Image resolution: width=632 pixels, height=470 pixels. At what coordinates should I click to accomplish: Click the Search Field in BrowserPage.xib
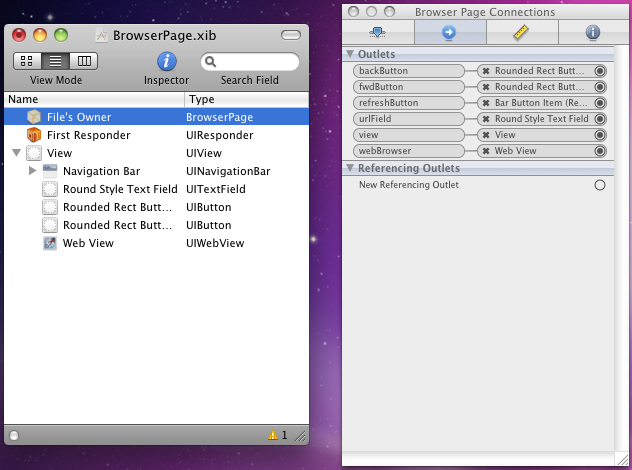[249, 62]
